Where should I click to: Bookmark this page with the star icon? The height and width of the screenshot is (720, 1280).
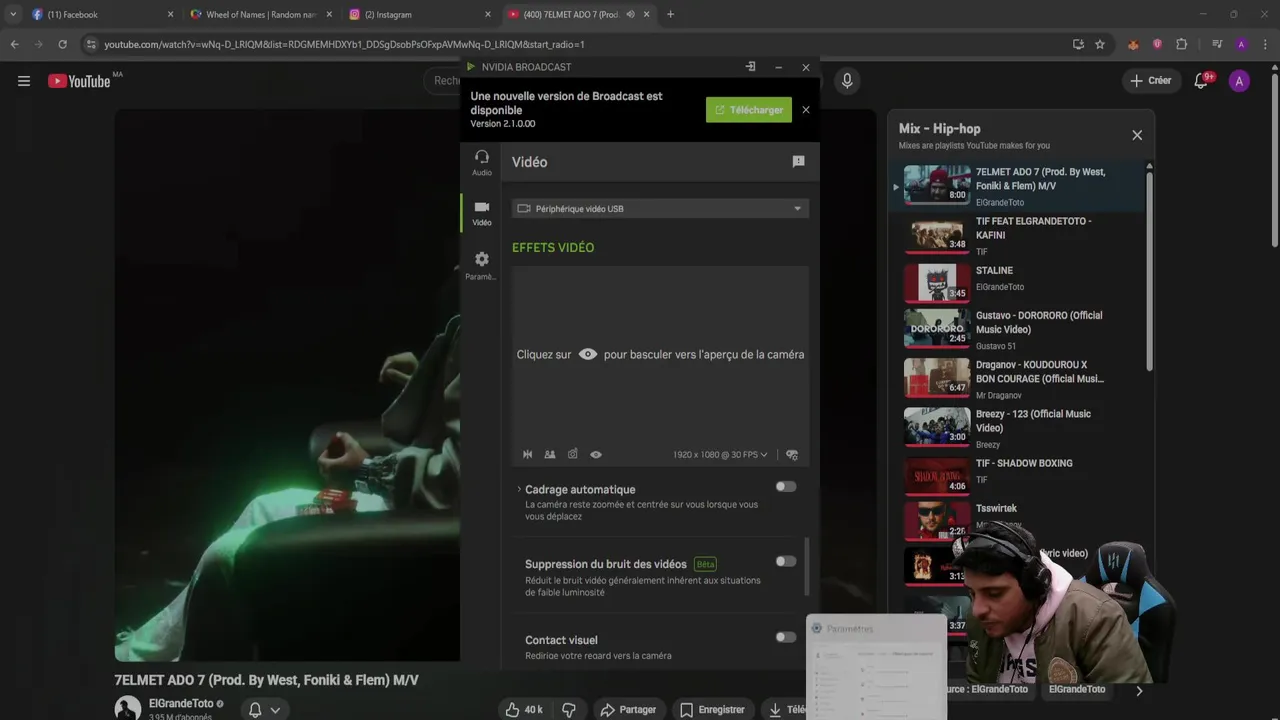[1100, 44]
